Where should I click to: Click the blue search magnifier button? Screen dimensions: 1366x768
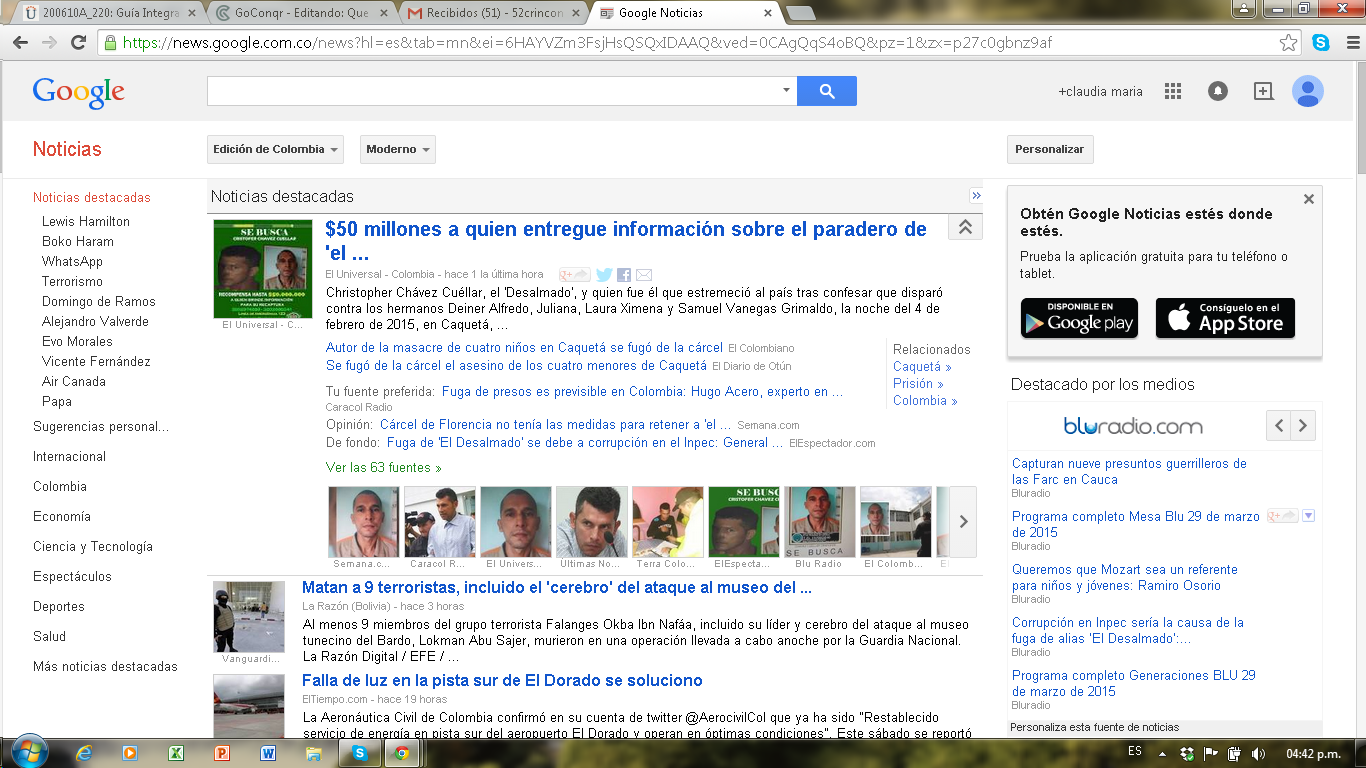click(826, 91)
